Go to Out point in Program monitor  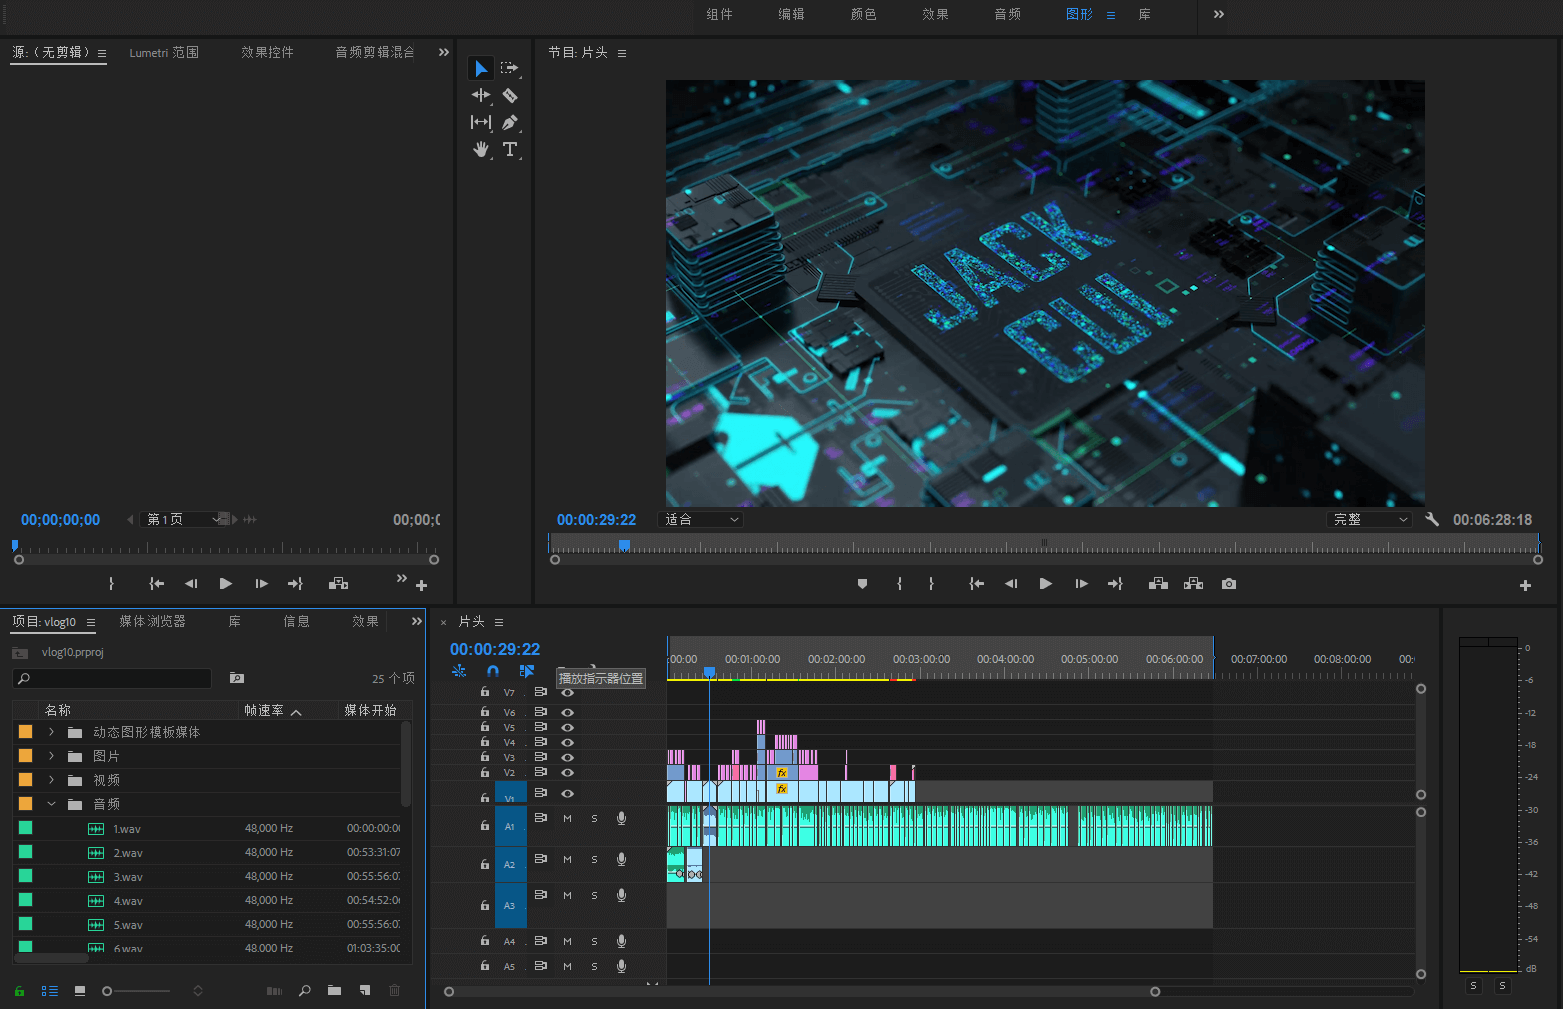coord(1115,584)
